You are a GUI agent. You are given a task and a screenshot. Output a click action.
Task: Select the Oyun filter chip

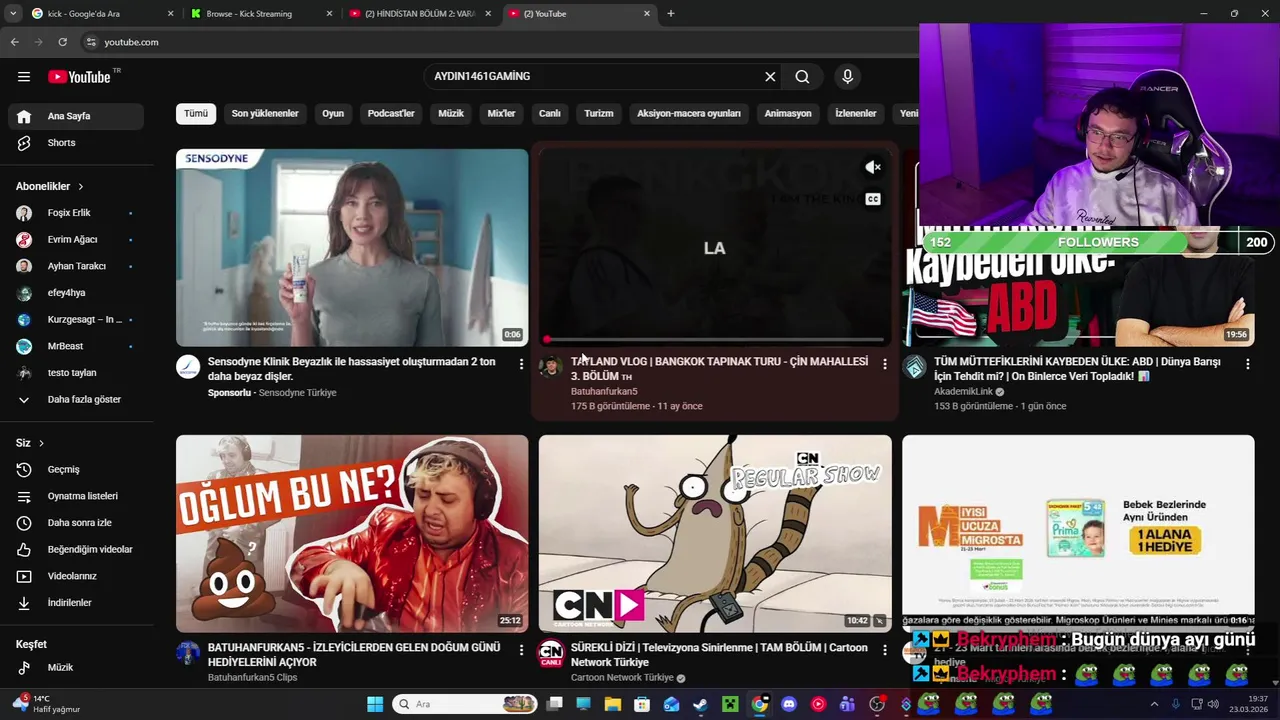[x=333, y=114]
